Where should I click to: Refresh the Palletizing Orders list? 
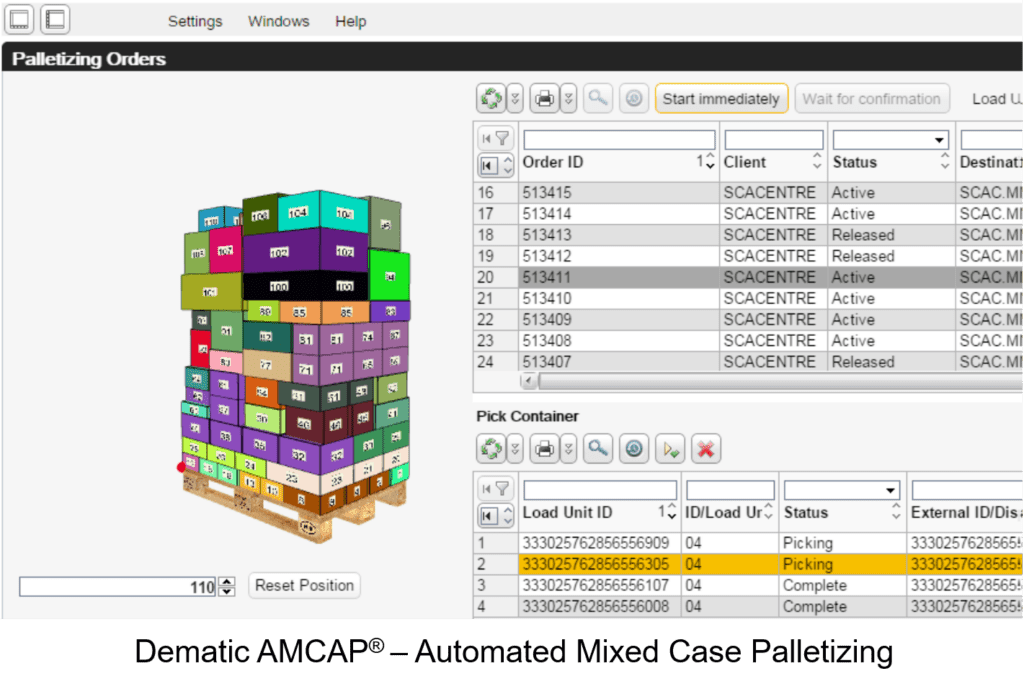tap(491, 99)
